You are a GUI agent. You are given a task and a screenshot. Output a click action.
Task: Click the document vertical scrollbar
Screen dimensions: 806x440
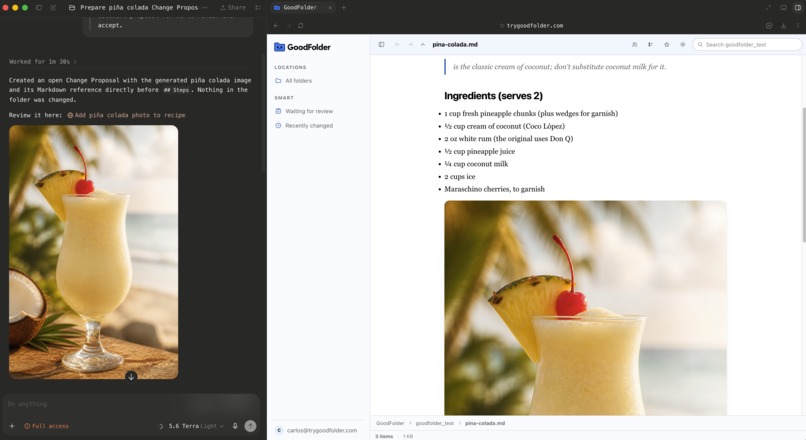coord(803,175)
